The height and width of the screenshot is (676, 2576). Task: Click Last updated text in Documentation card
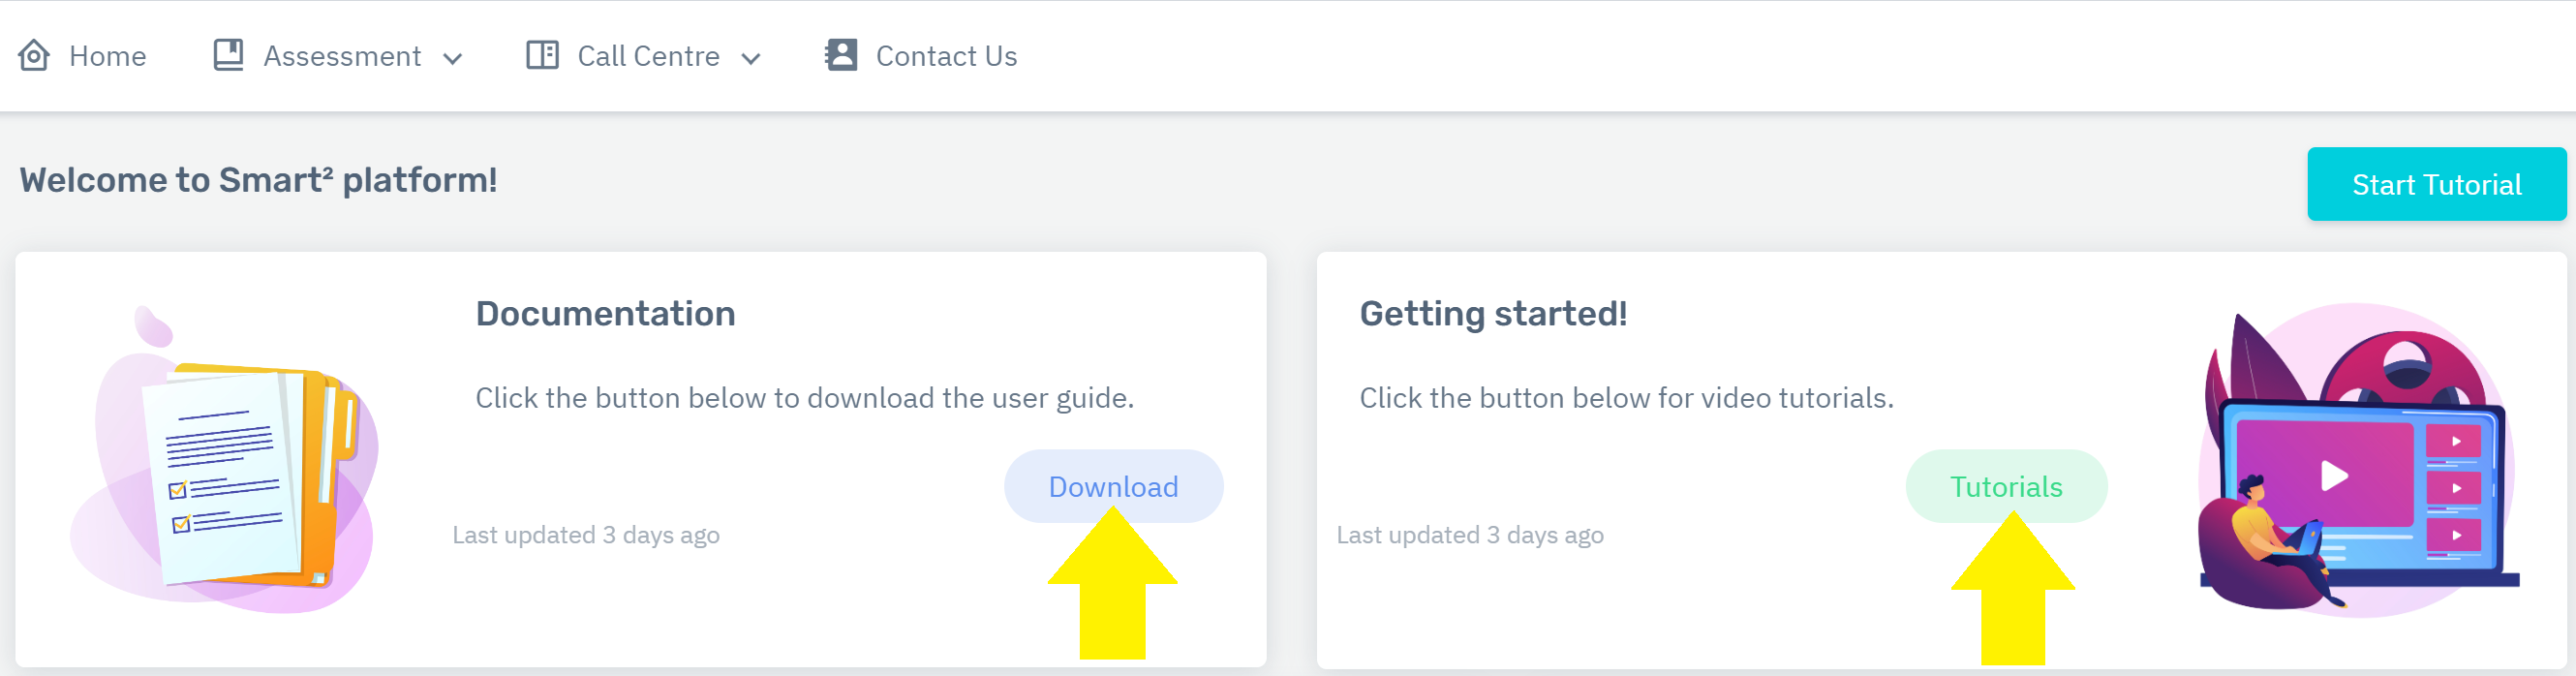tap(585, 535)
